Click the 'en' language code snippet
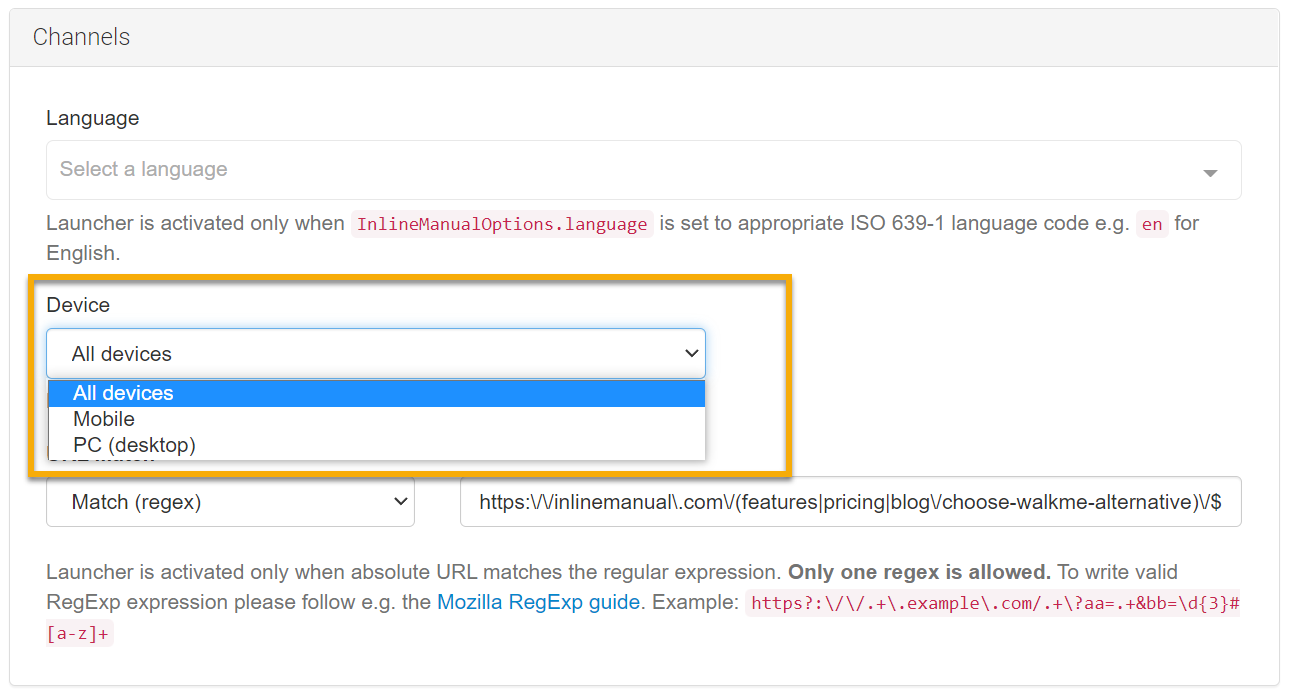Image resolution: width=1292 pixels, height=697 pixels. 1152,224
